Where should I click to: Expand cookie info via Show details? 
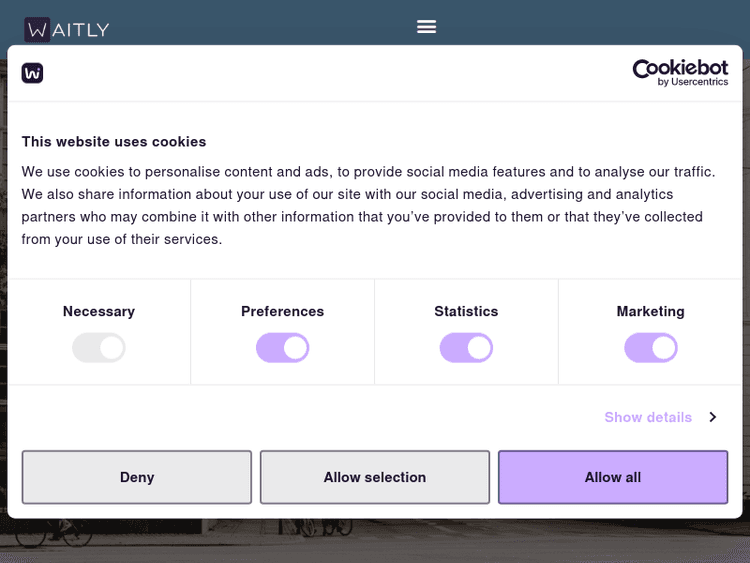click(x=648, y=417)
